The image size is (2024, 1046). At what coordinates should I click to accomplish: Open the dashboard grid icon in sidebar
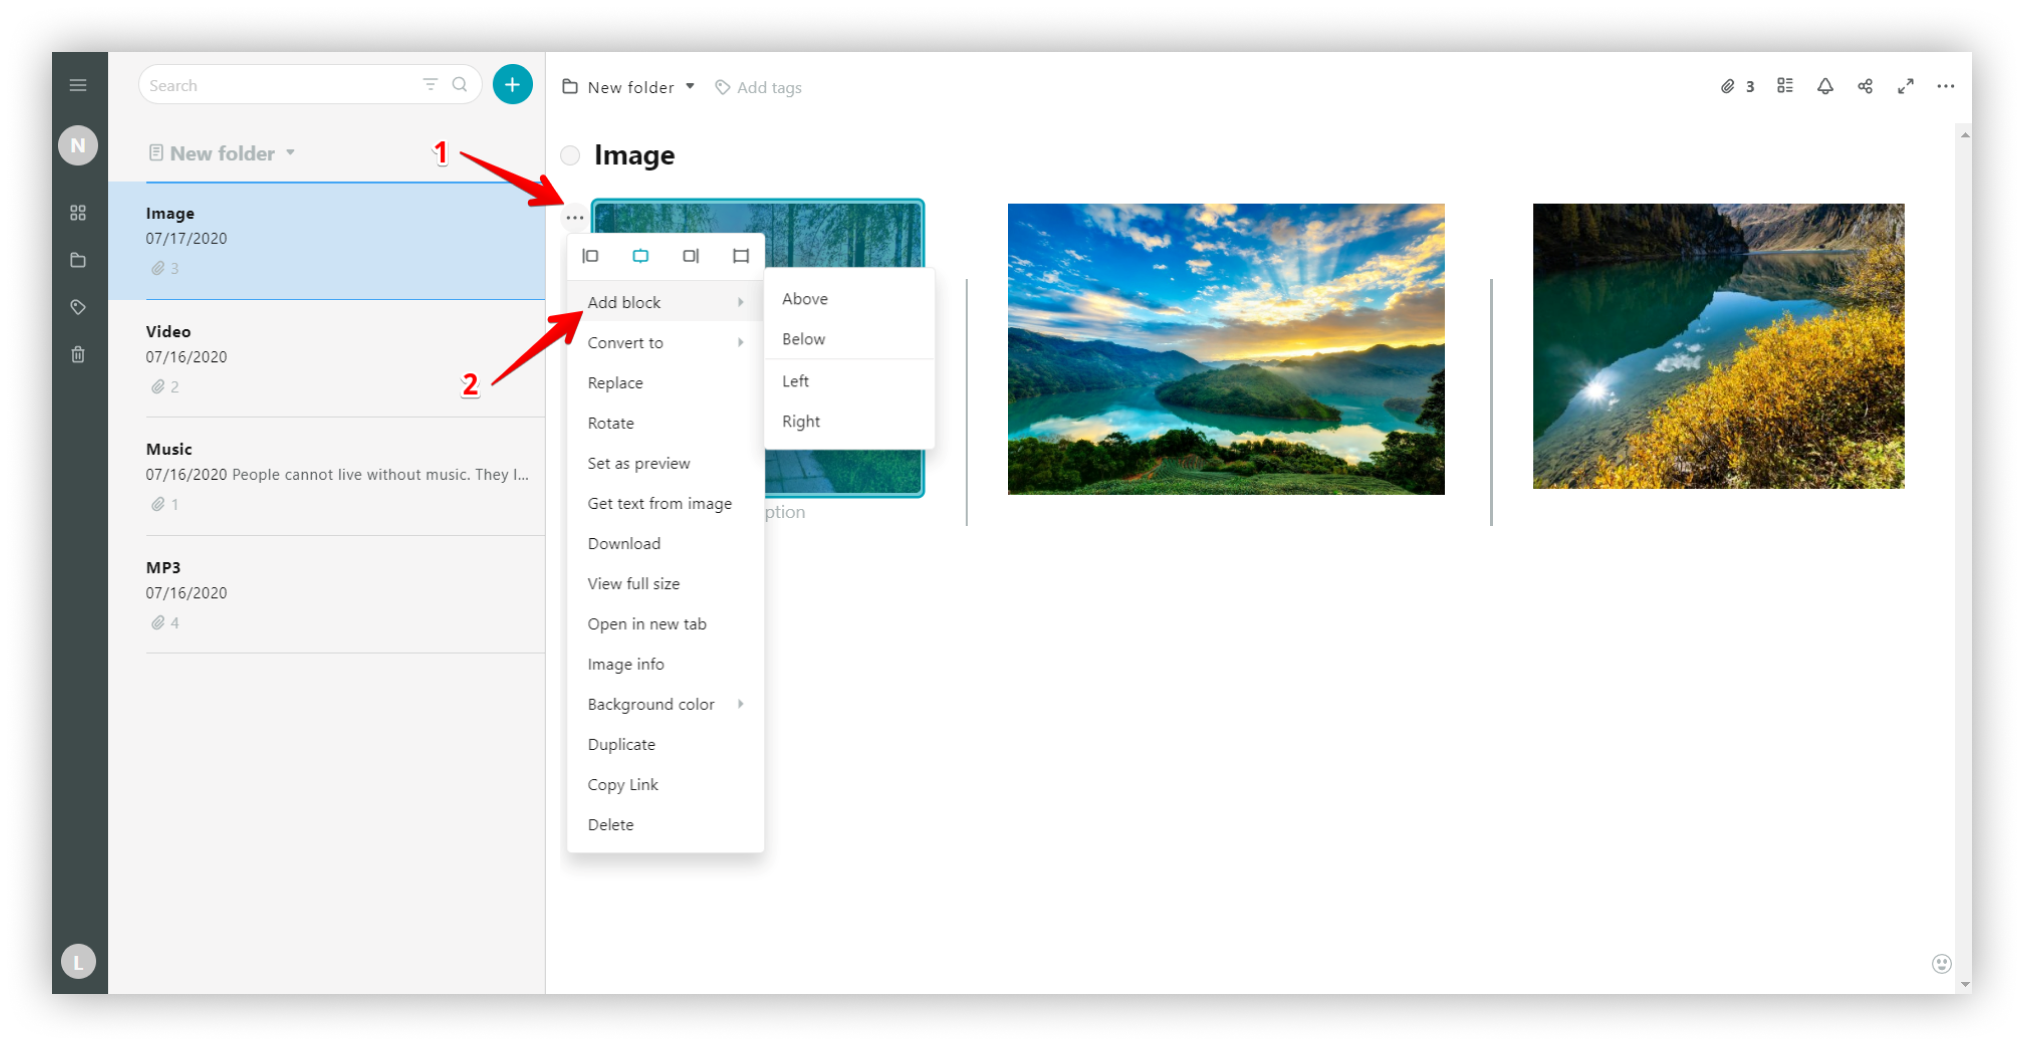pyautogui.click(x=78, y=213)
